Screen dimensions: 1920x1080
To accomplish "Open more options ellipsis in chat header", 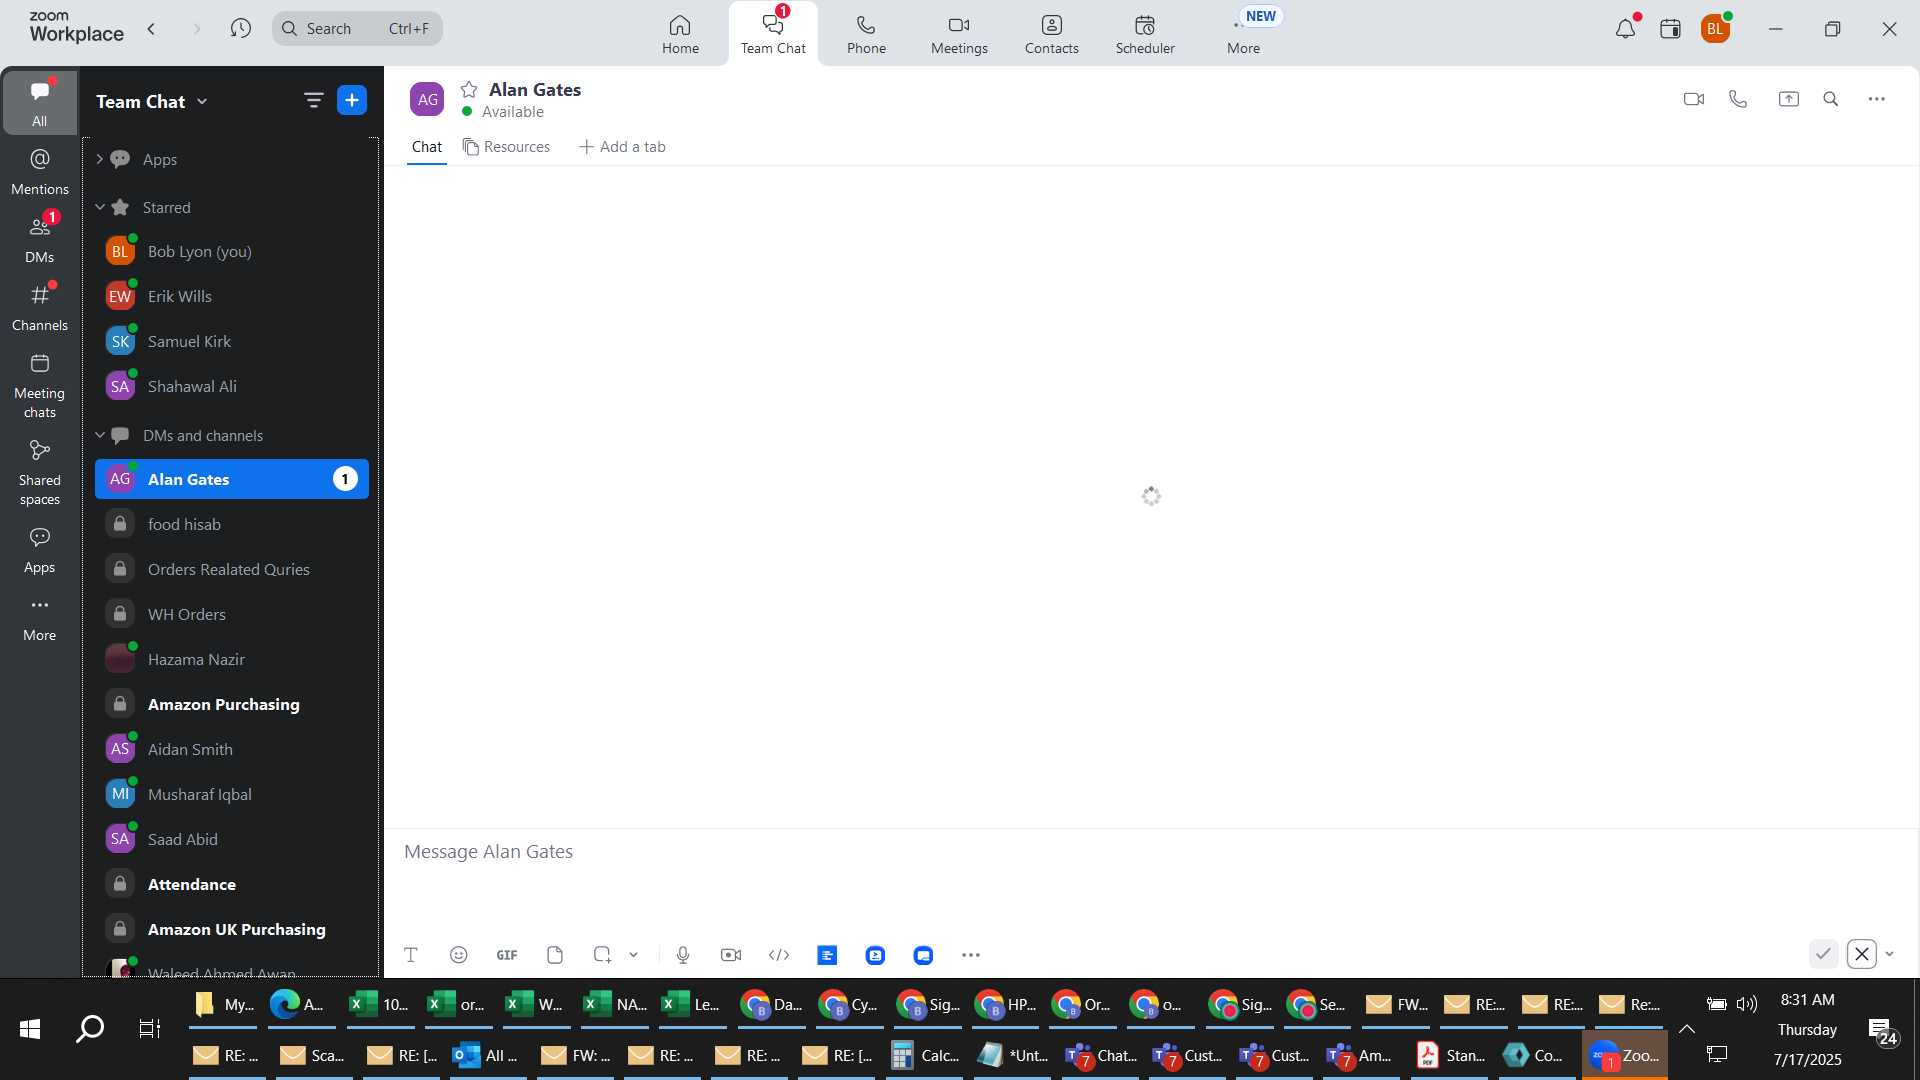I will point(1877,99).
